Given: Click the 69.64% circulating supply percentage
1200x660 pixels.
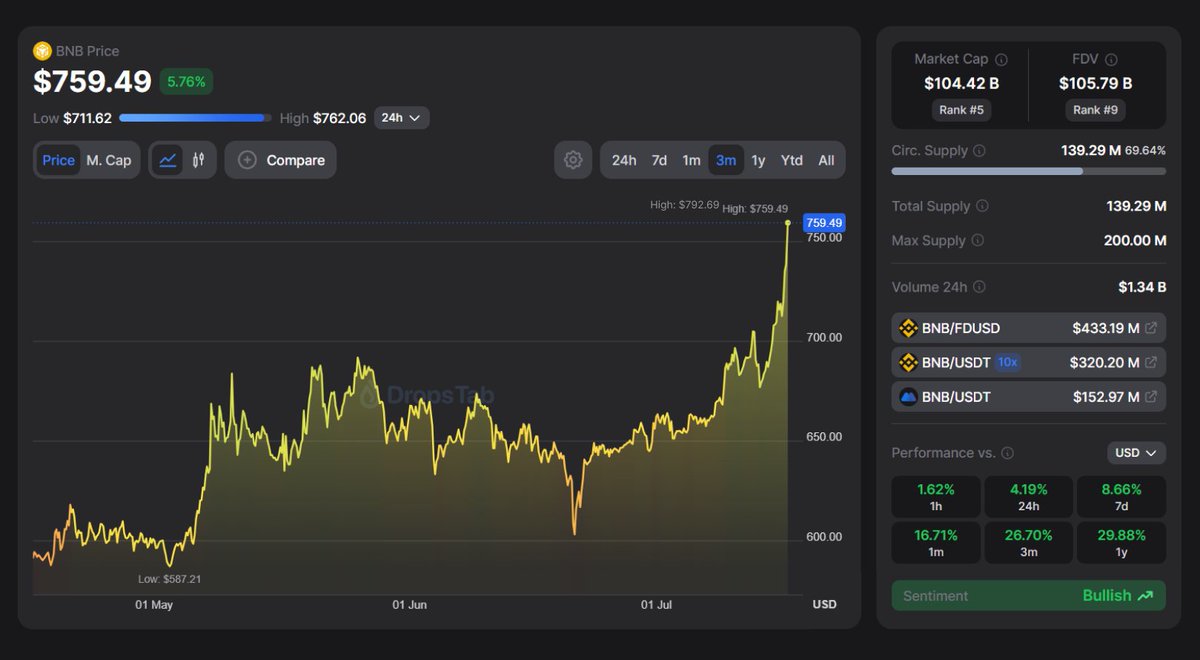Looking at the screenshot, I should [1145, 151].
